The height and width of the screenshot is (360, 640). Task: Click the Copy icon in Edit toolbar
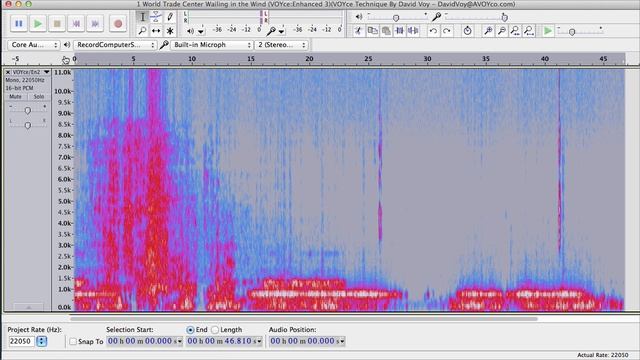pos(372,31)
